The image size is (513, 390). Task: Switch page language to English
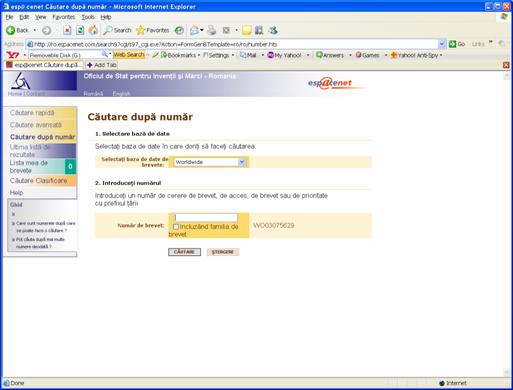pyautogui.click(x=121, y=94)
